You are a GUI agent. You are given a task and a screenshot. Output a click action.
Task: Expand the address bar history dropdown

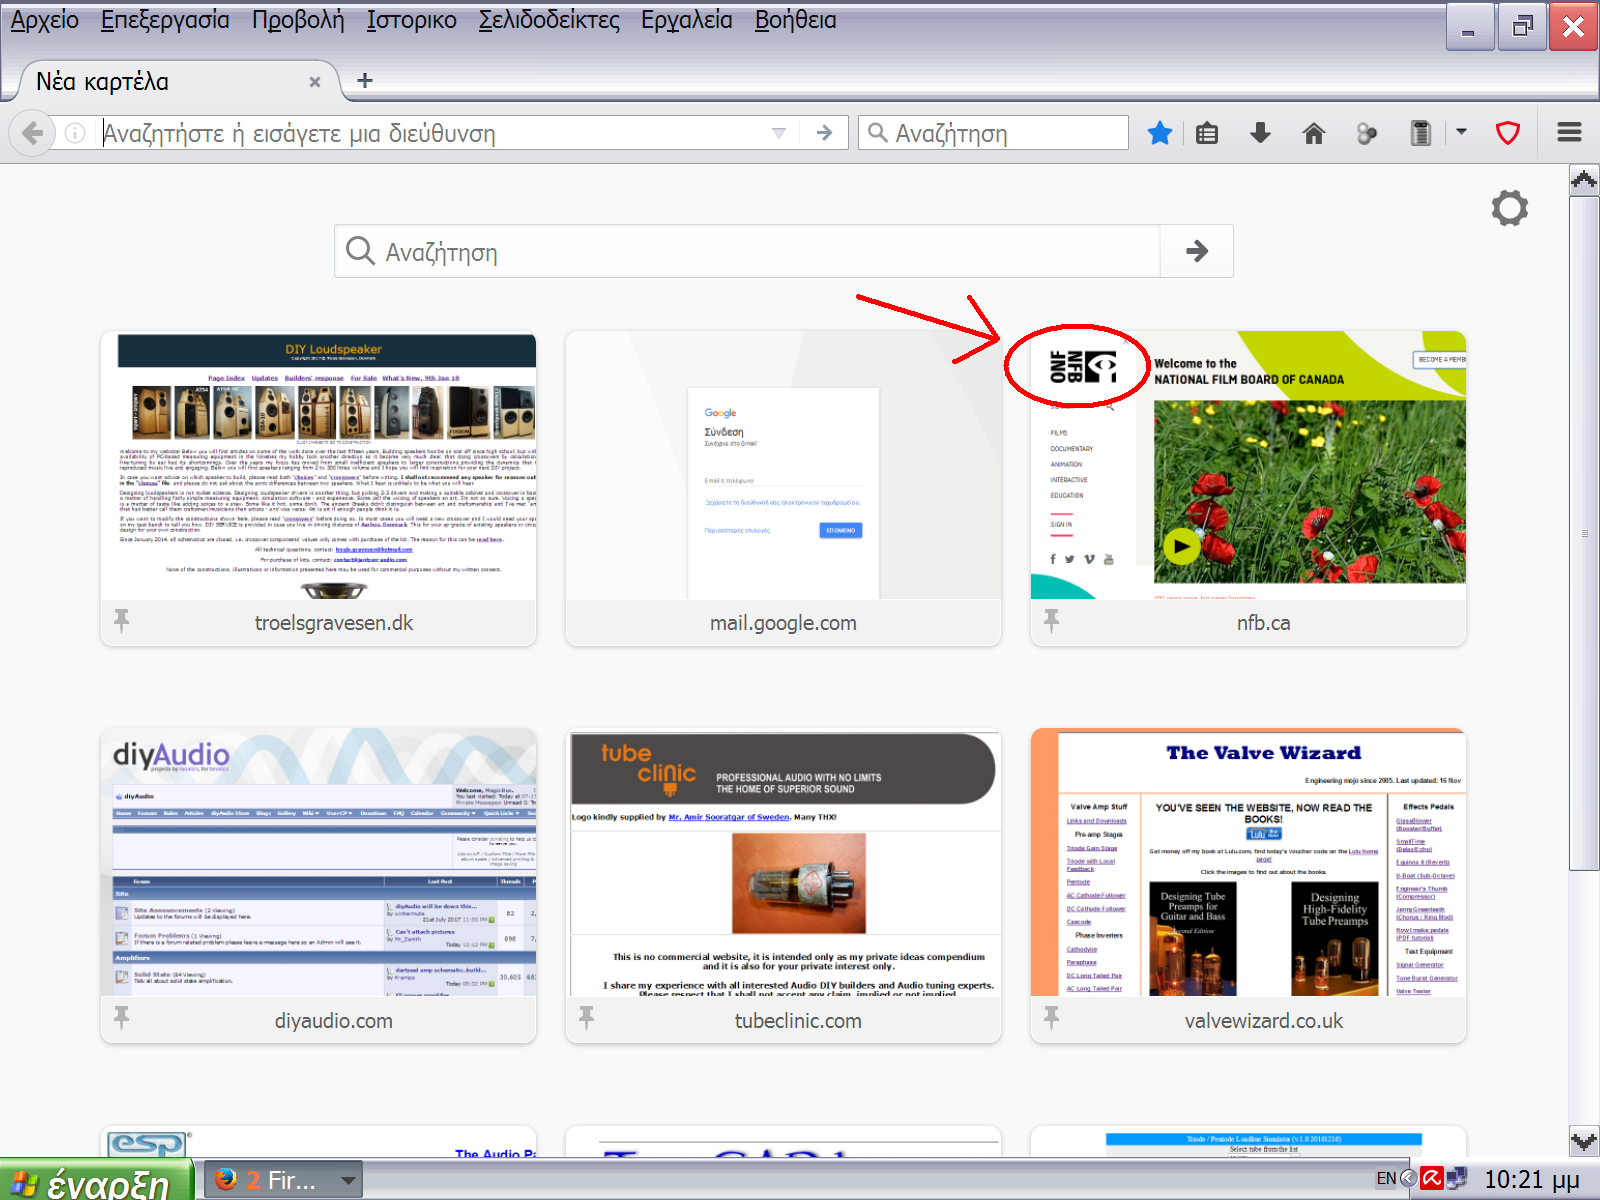779,133
